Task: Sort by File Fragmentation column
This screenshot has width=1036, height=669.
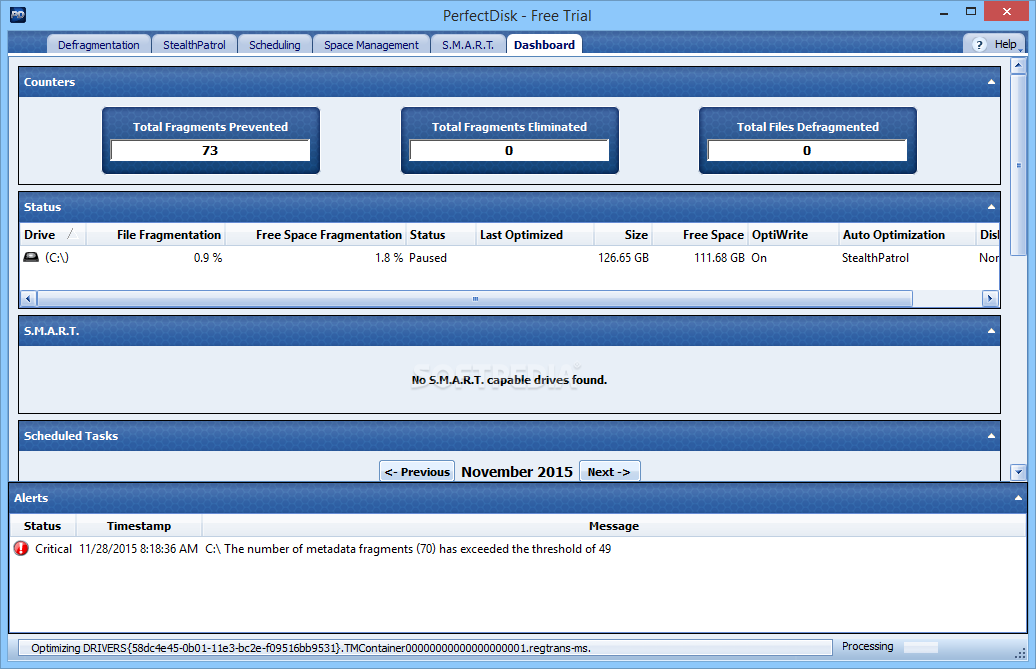Action: (156, 234)
